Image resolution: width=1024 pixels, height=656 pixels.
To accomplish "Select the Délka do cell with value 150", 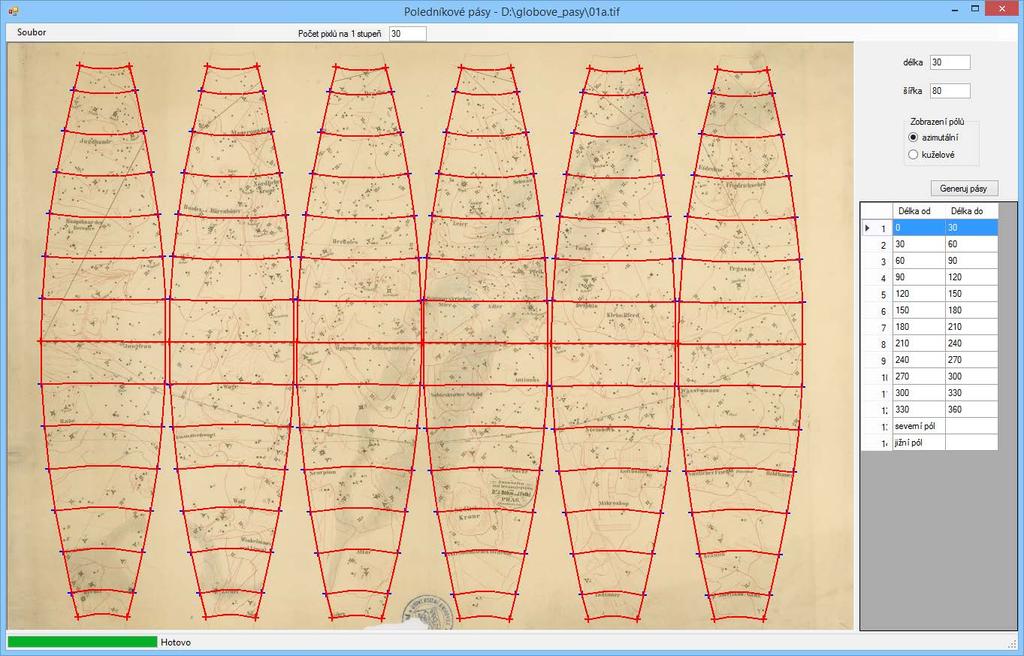I will 971,293.
